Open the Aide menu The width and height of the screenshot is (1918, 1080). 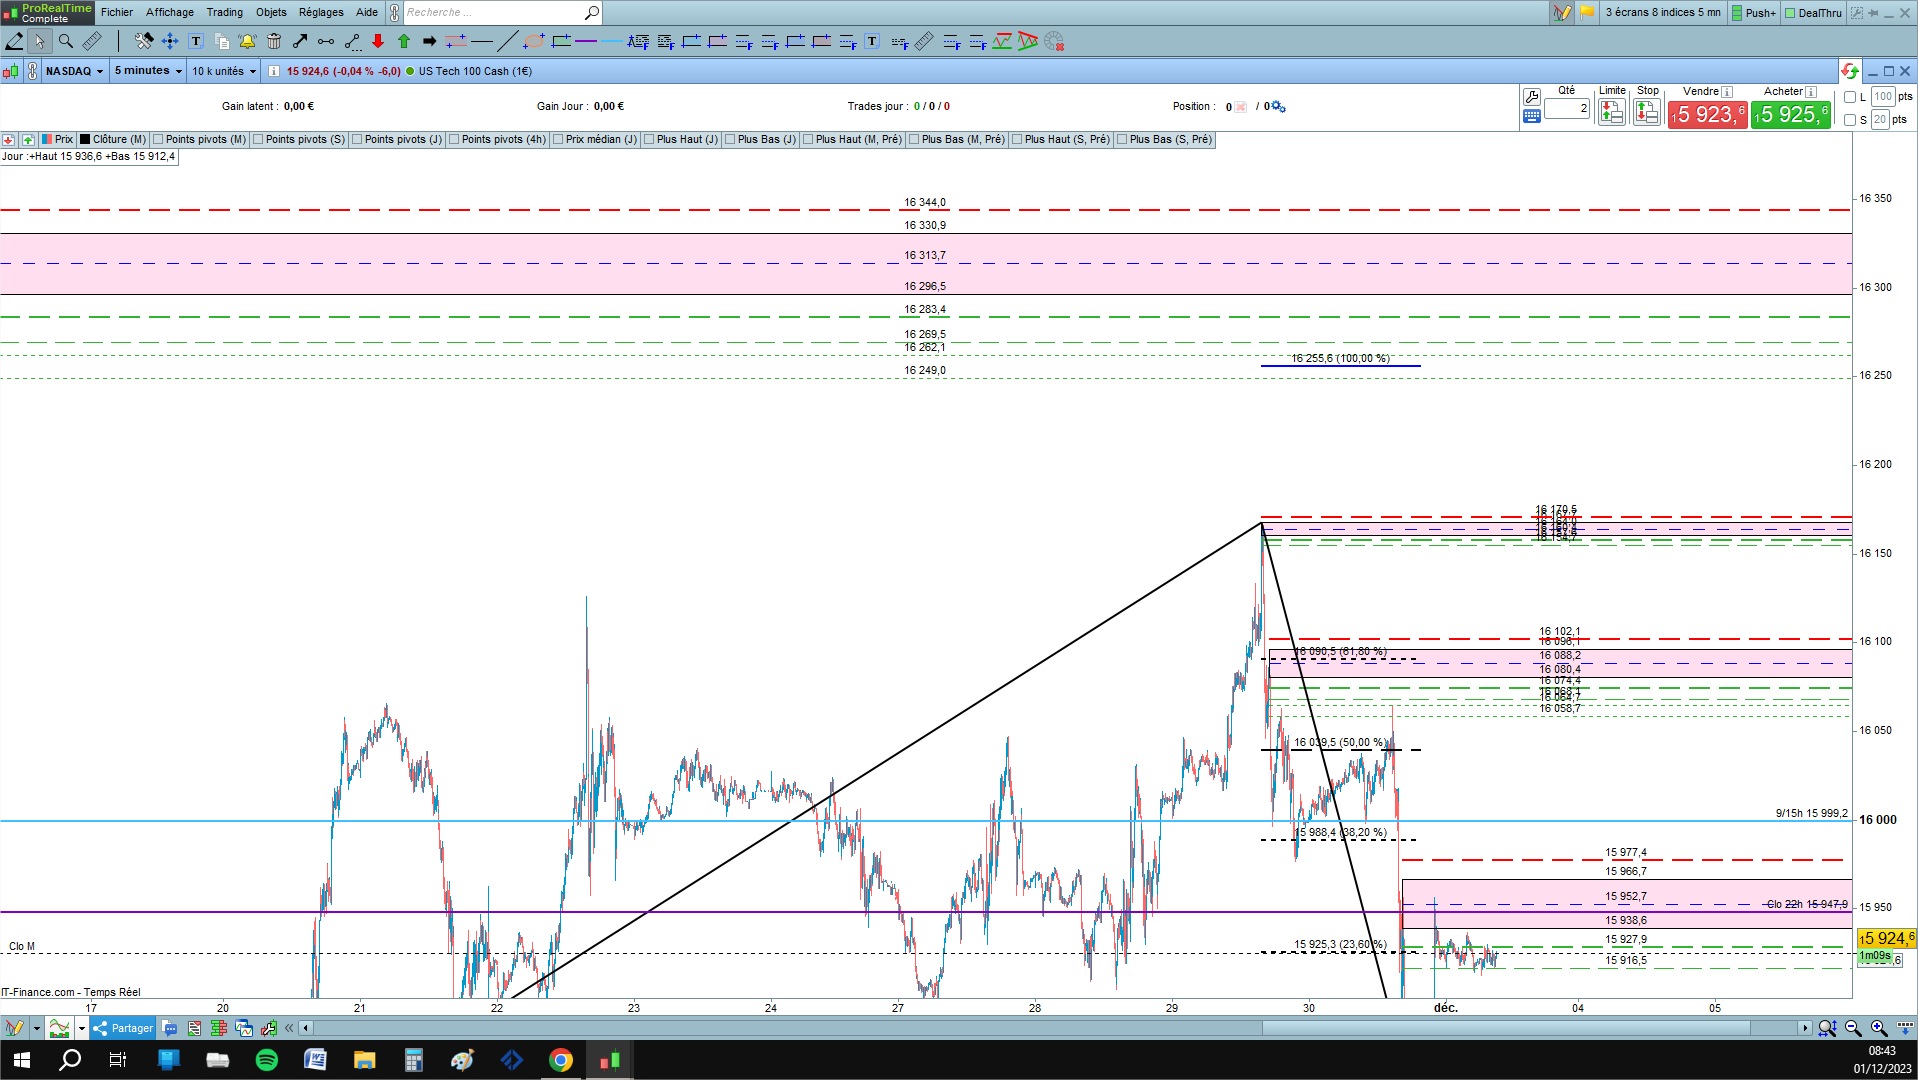[x=367, y=12]
